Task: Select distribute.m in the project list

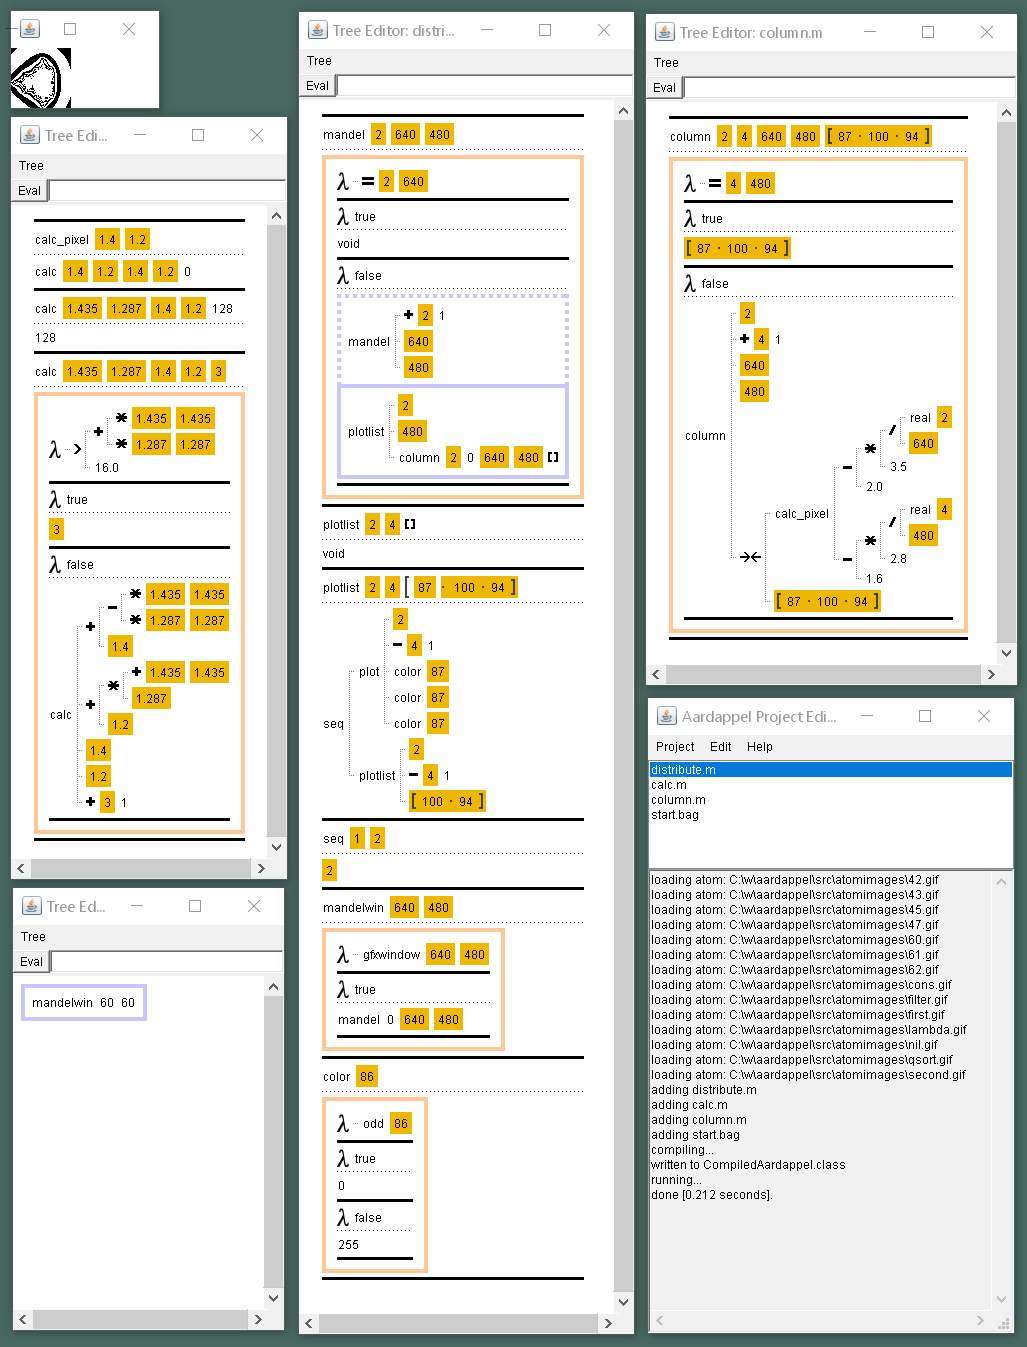Action: (x=683, y=770)
